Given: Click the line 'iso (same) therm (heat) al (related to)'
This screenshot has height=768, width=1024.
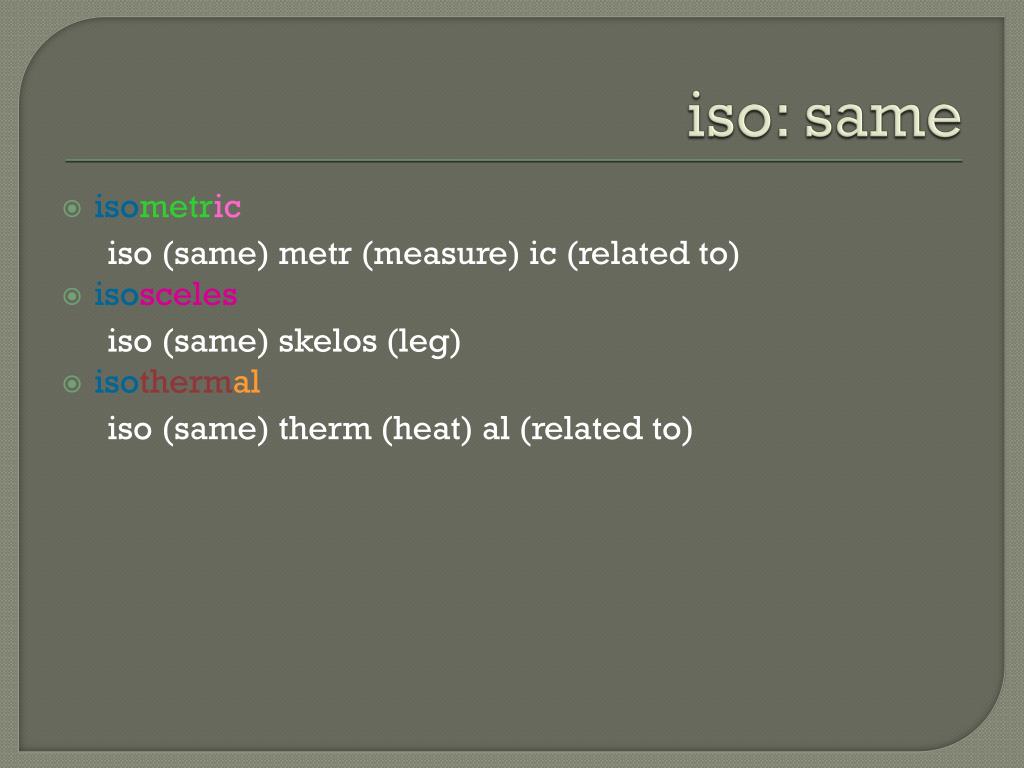Looking at the screenshot, I should click(x=400, y=430).
